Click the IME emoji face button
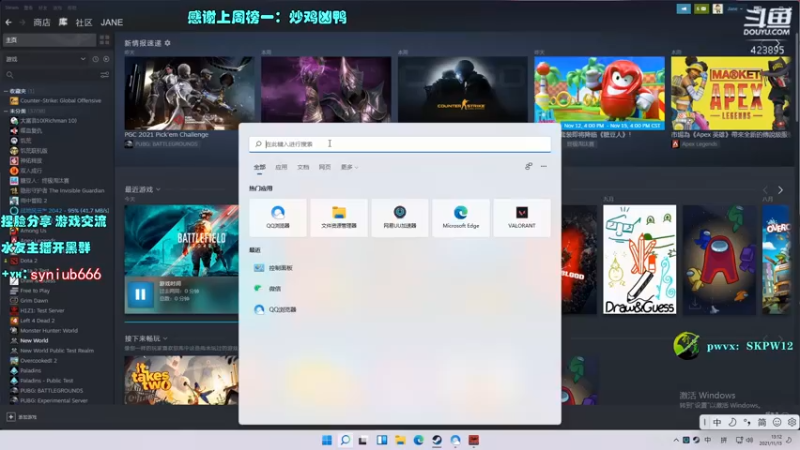The image size is (800, 450). 777,422
